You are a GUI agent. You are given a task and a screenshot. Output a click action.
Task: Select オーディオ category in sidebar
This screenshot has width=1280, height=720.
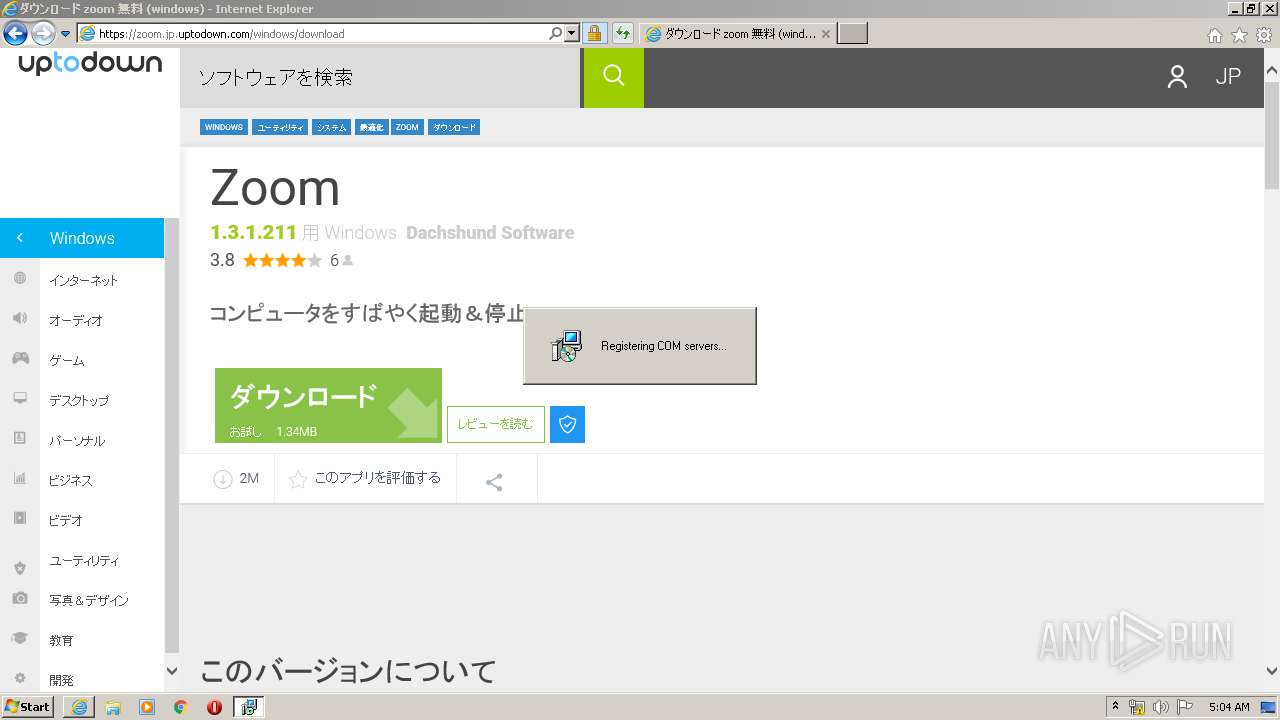click(76, 320)
